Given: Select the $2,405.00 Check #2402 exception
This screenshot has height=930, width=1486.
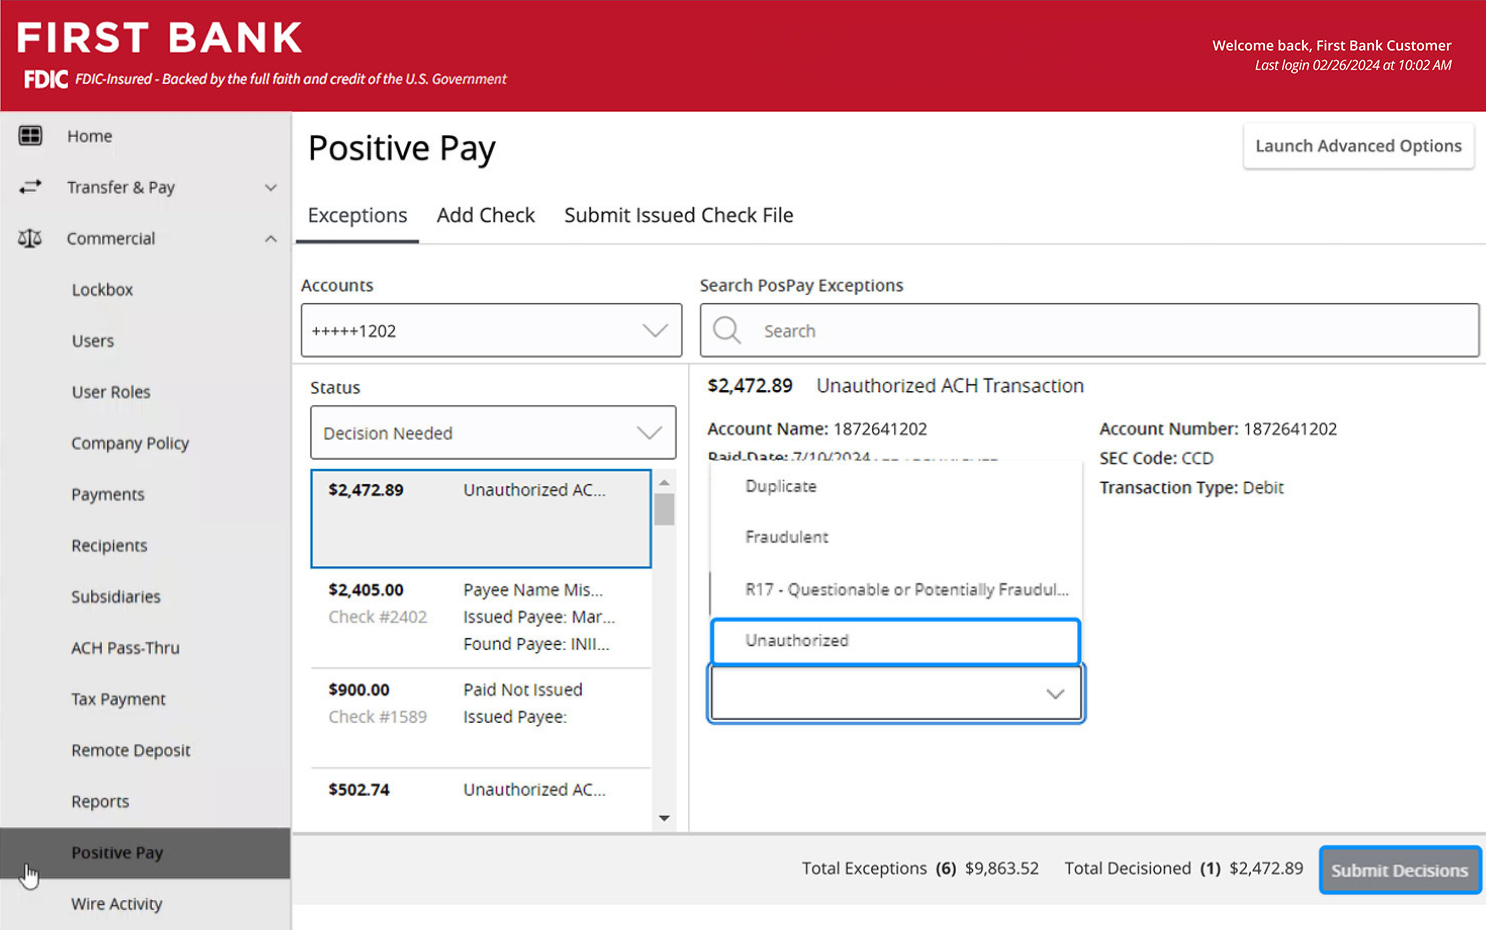Looking at the screenshot, I should tap(480, 617).
